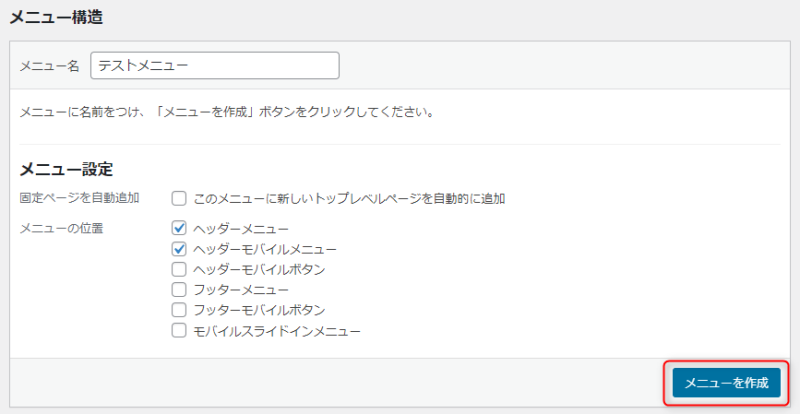This screenshot has width=800, height=414.
Task: Enable the フッターモバイルボタン checkbox
Action: 179,310
